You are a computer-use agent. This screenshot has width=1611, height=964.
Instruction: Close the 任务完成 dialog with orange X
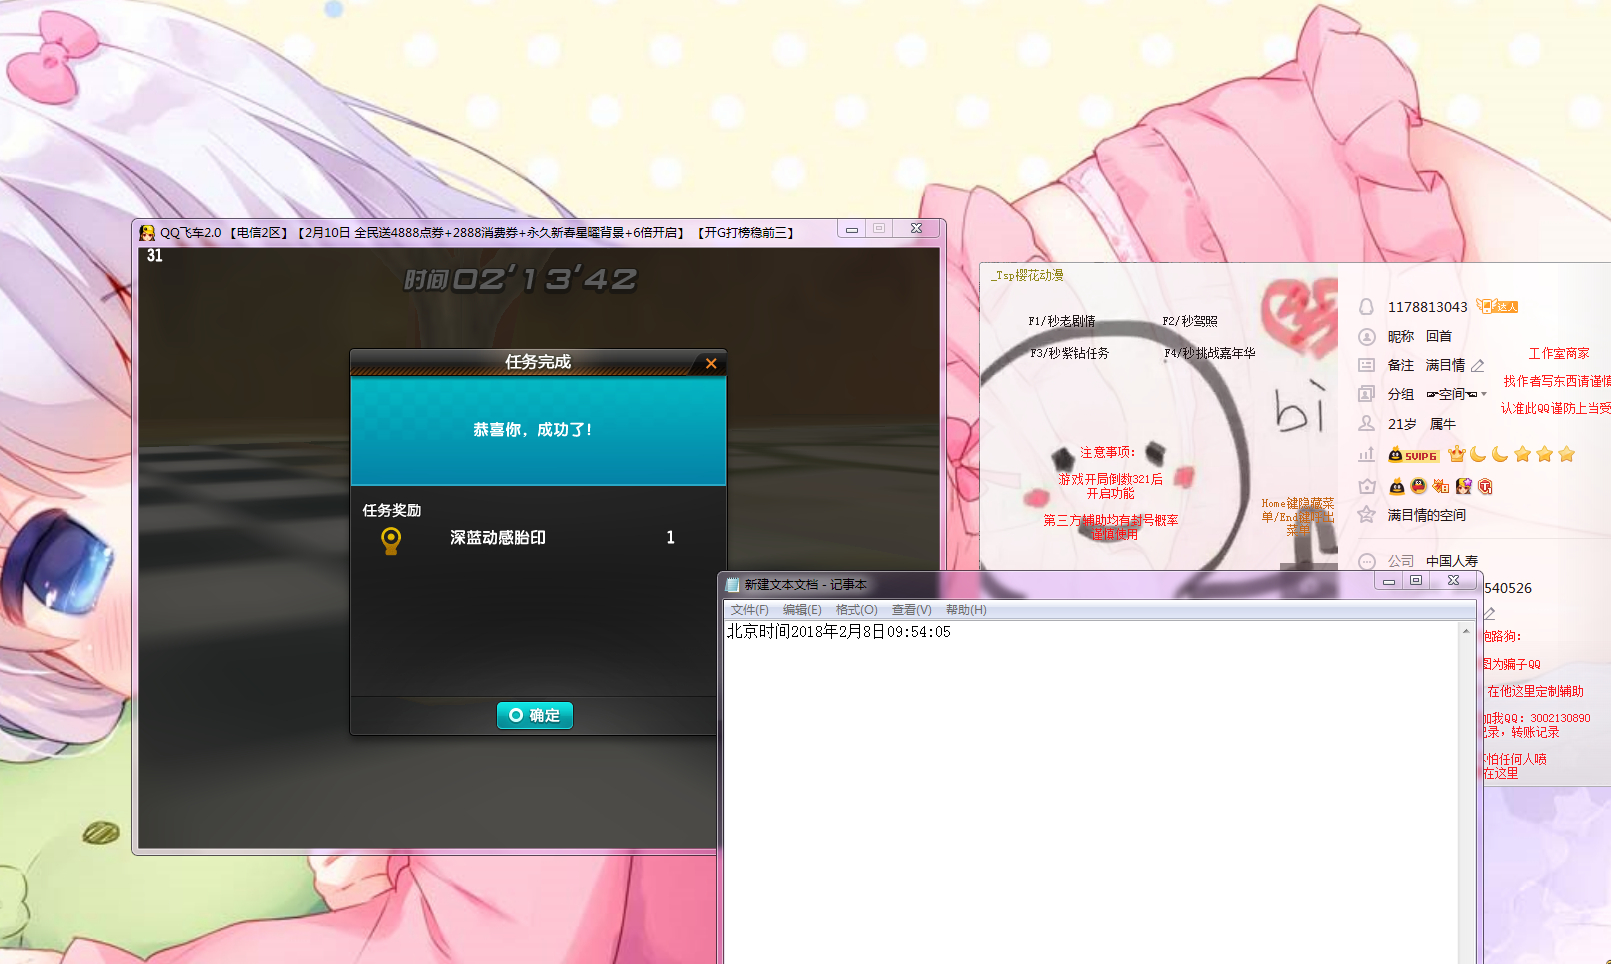click(x=711, y=363)
